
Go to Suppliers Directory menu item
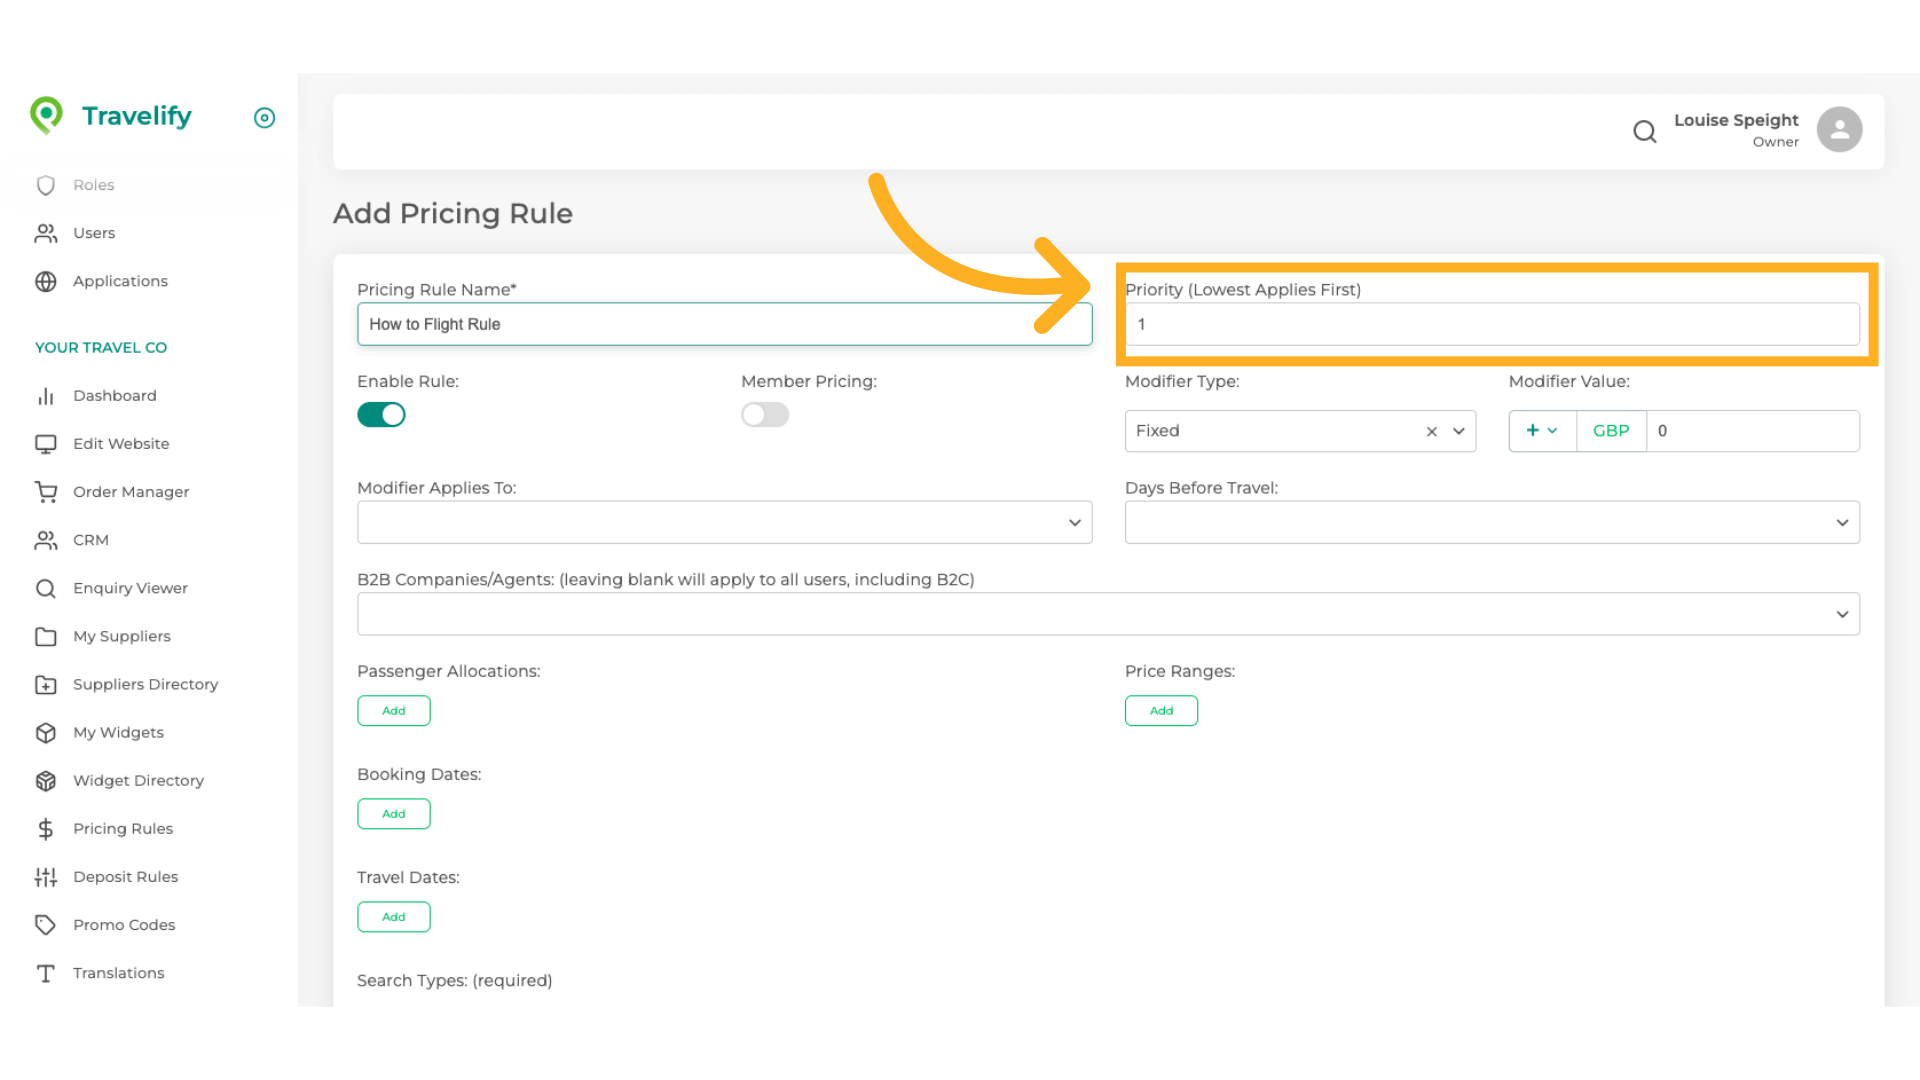(x=145, y=685)
